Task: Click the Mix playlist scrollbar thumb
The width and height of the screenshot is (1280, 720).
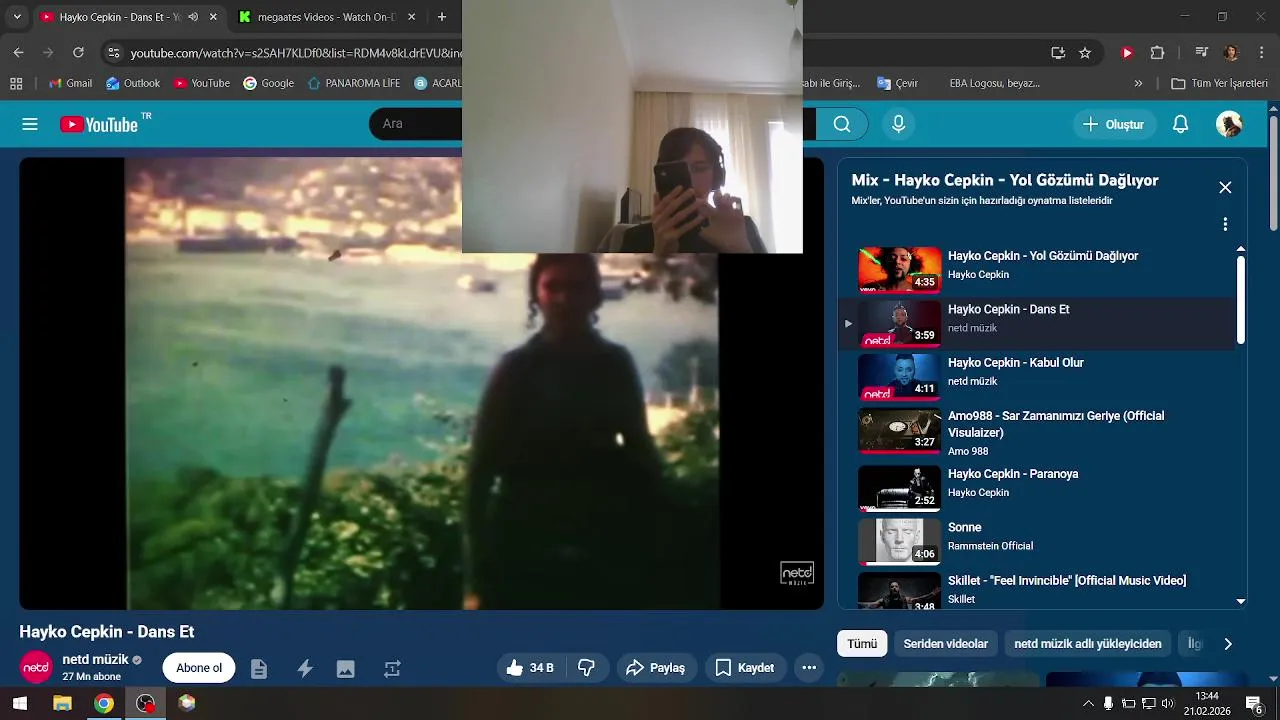Action: click(1241, 300)
